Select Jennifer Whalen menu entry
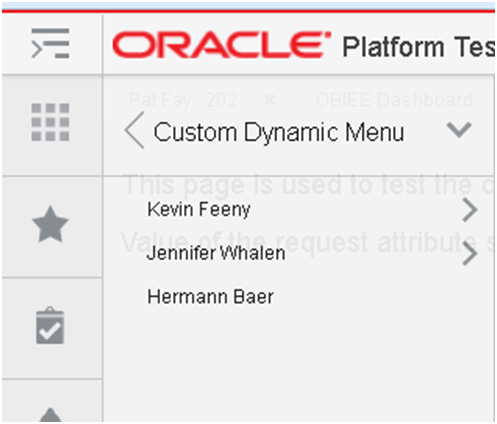Viewport: 497px width, 424px height. point(216,253)
